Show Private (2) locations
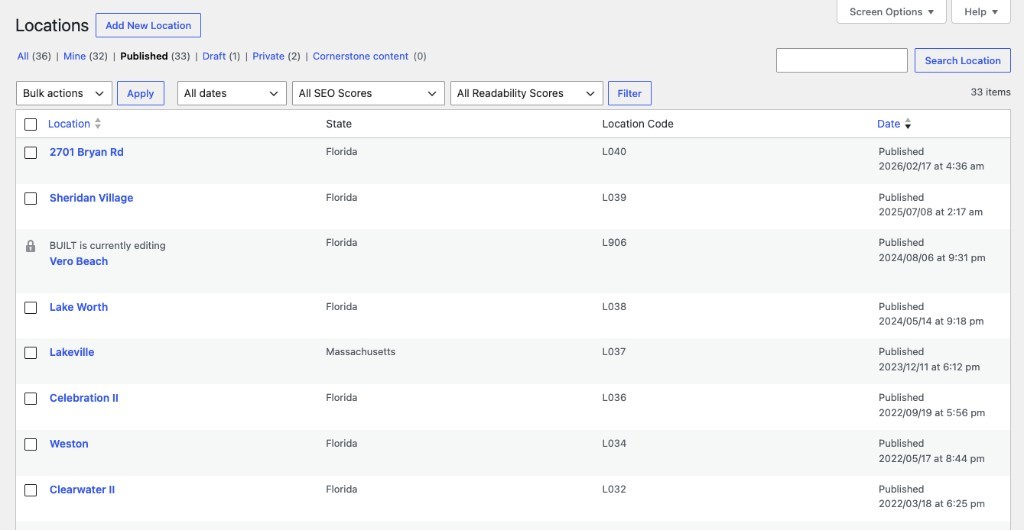 pyautogui.click(x=276, y=56)
